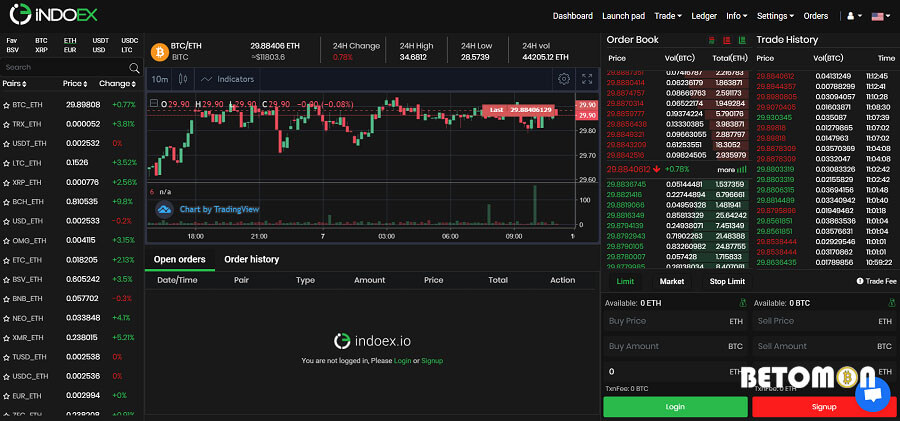
Task: Select the Market order type tab
Action: point(672,281)
